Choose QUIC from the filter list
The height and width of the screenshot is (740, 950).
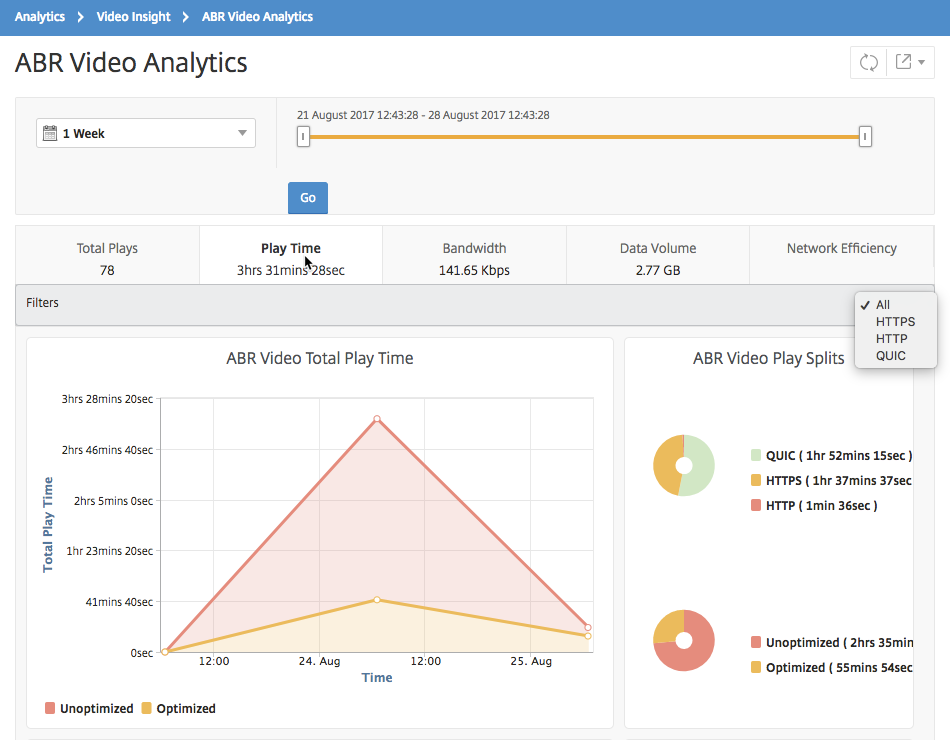point(891,356)
